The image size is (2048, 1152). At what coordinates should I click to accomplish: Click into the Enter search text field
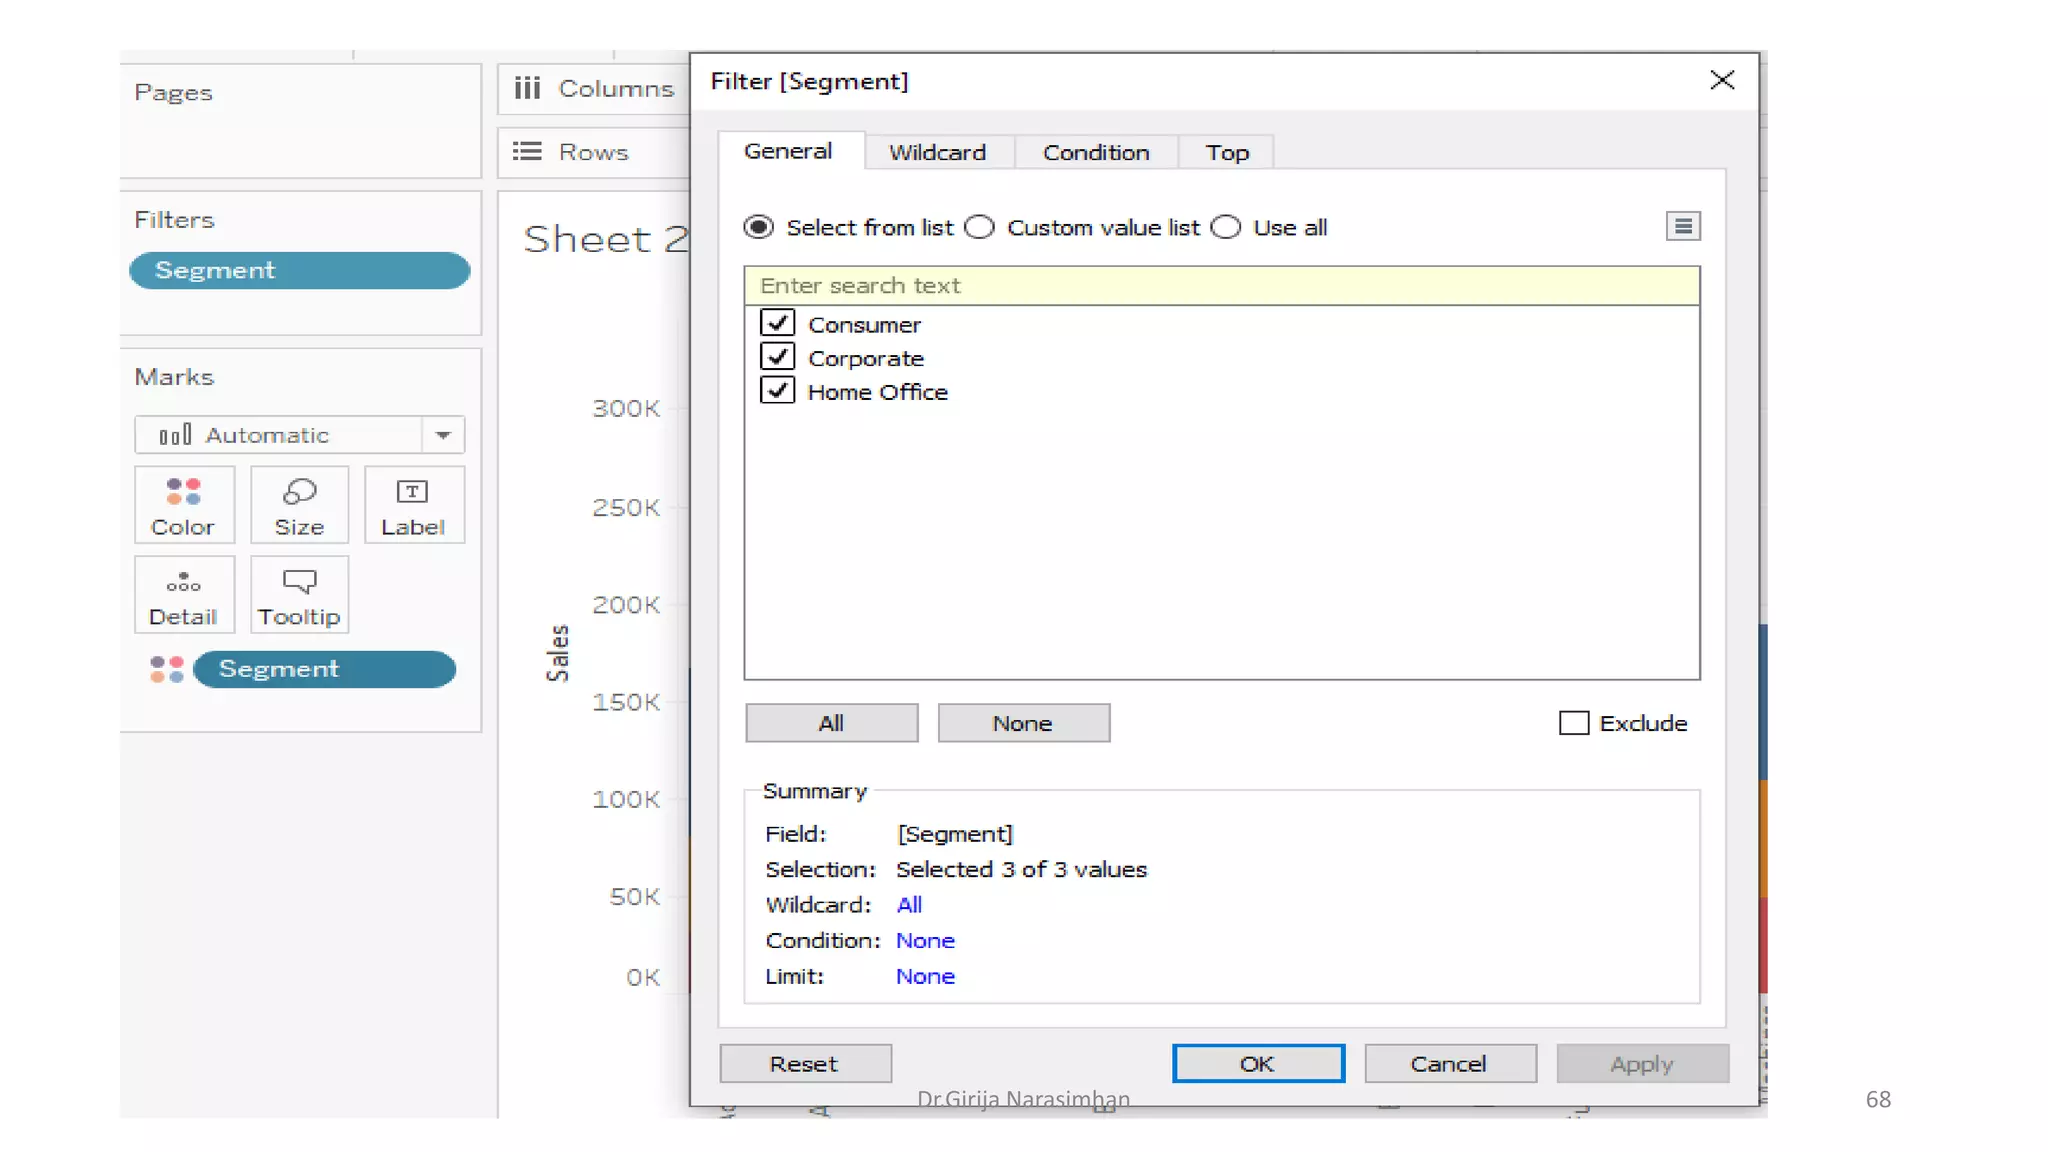1221,286
